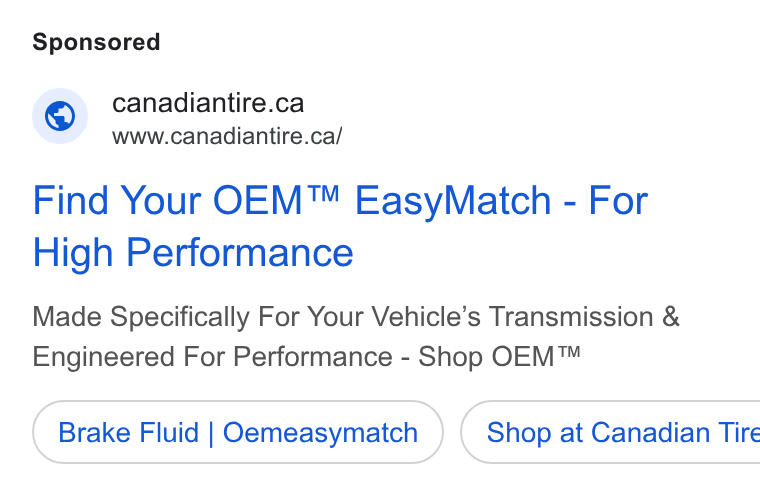
Task: Click the word Oemeasymatch in the chip
Action: (320, 432)
